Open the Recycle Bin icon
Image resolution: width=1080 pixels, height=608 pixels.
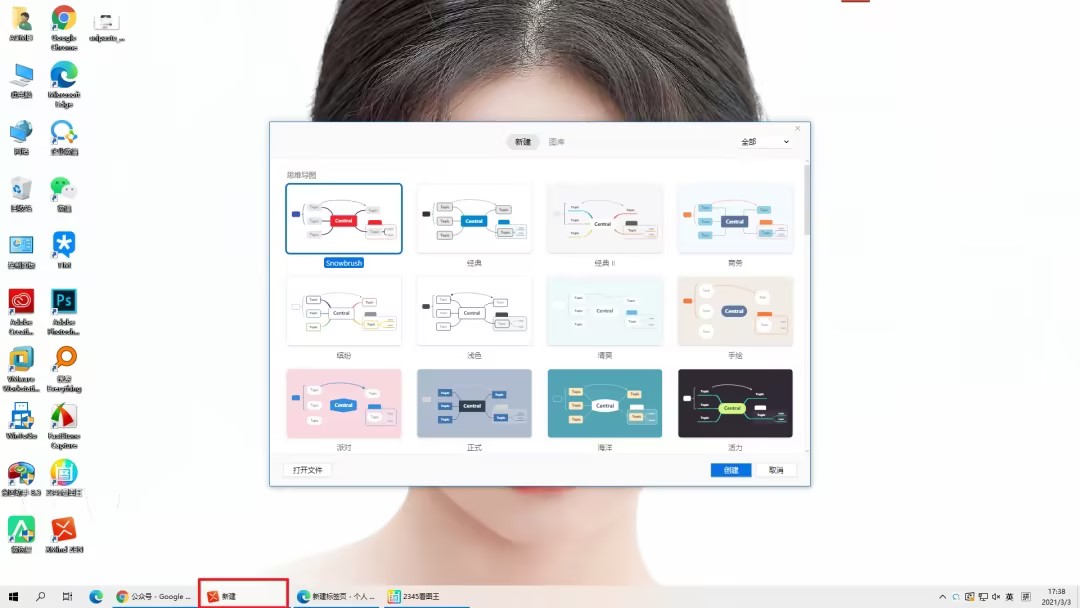pos(21,189)
